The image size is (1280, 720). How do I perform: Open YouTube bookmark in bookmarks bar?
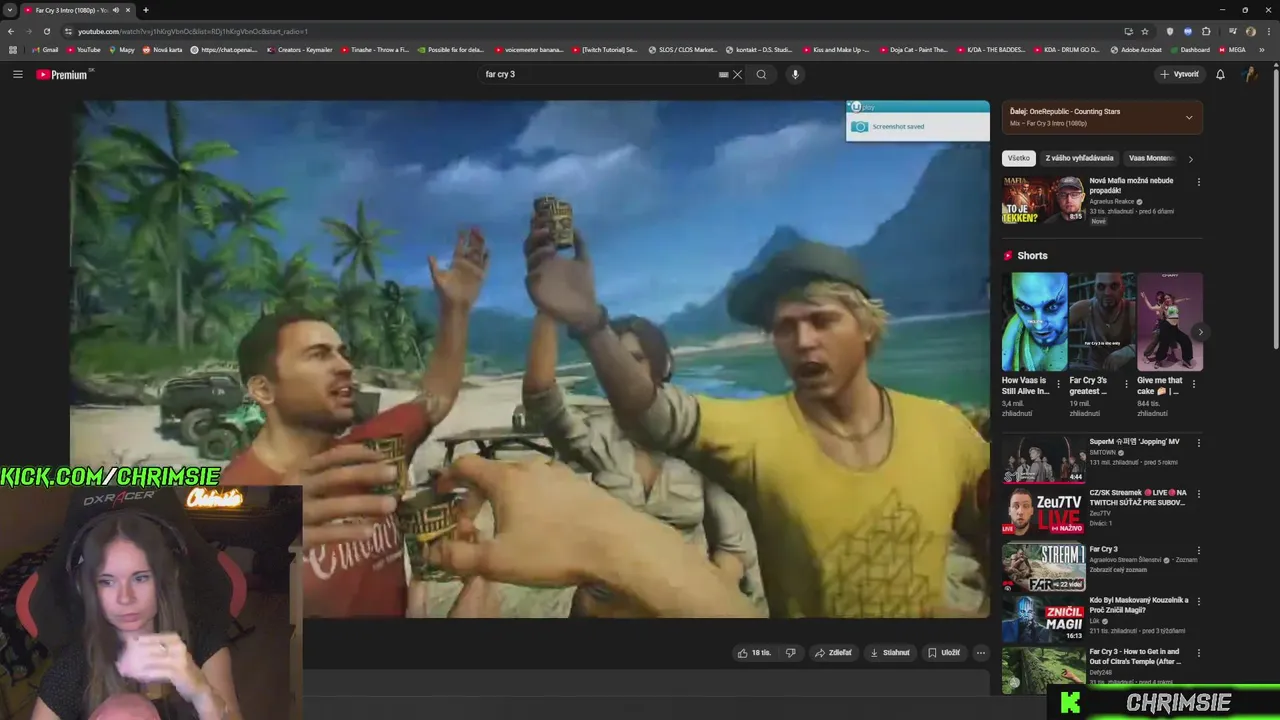(x=83, y=49)
